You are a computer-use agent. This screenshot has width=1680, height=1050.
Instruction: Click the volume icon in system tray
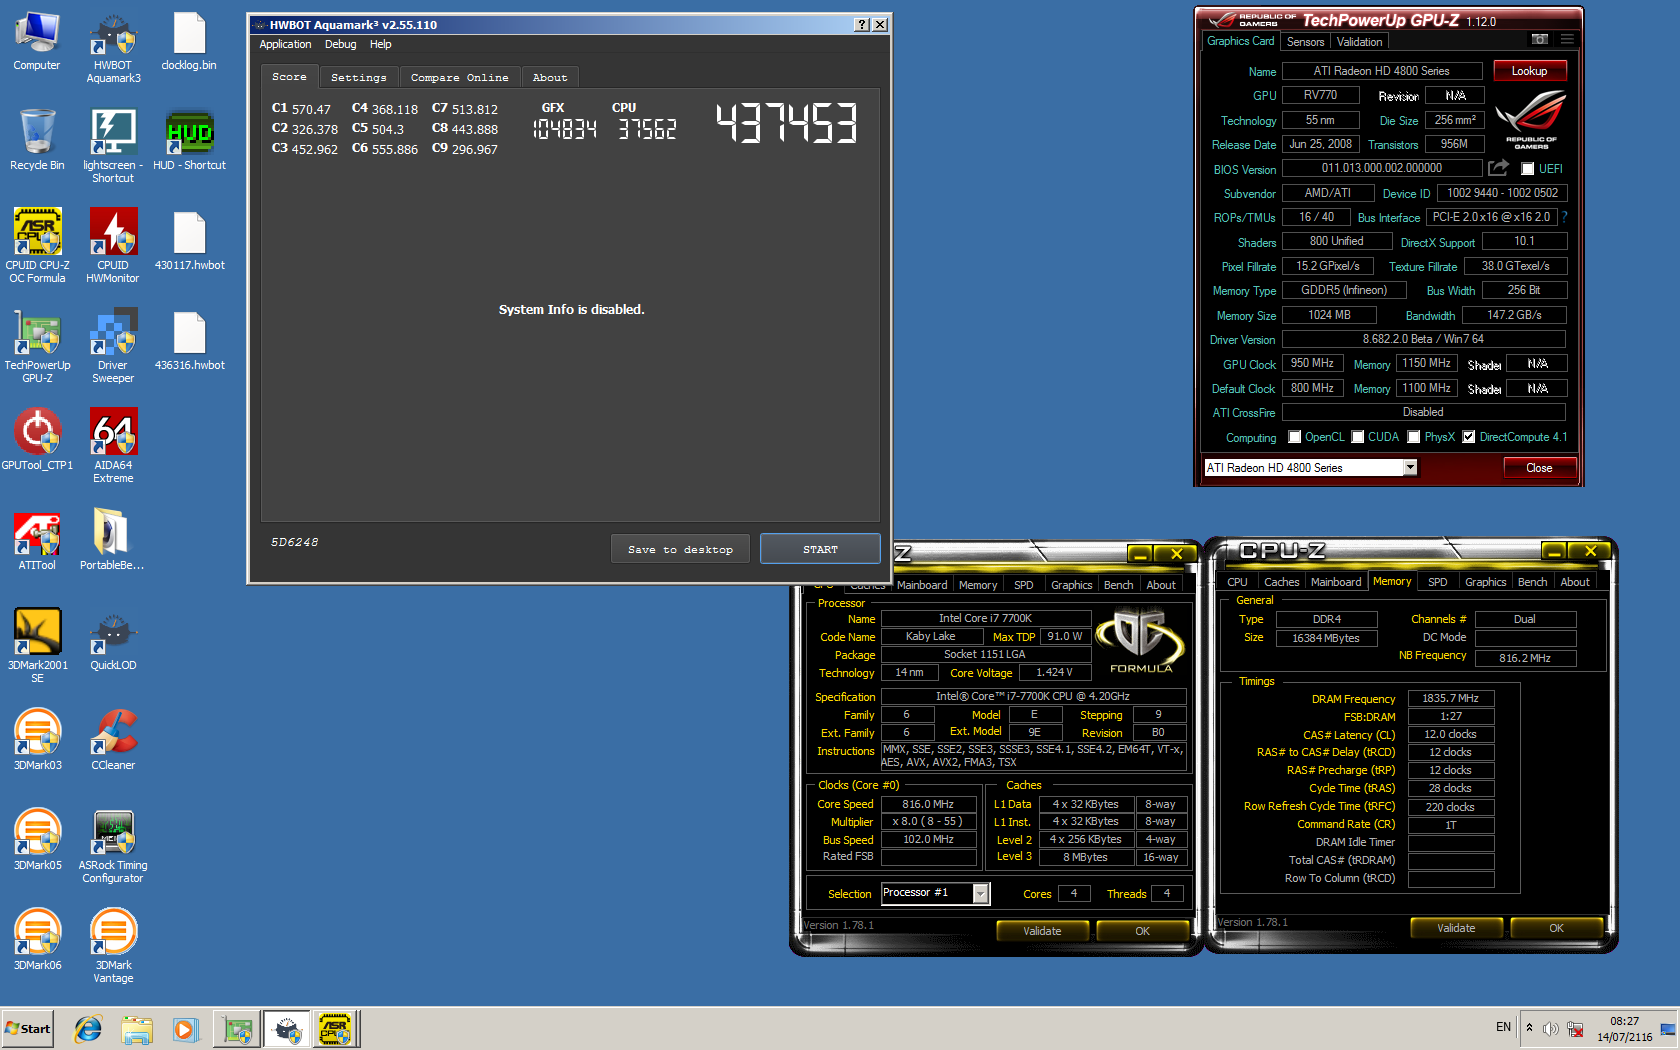point(1551,1029)
